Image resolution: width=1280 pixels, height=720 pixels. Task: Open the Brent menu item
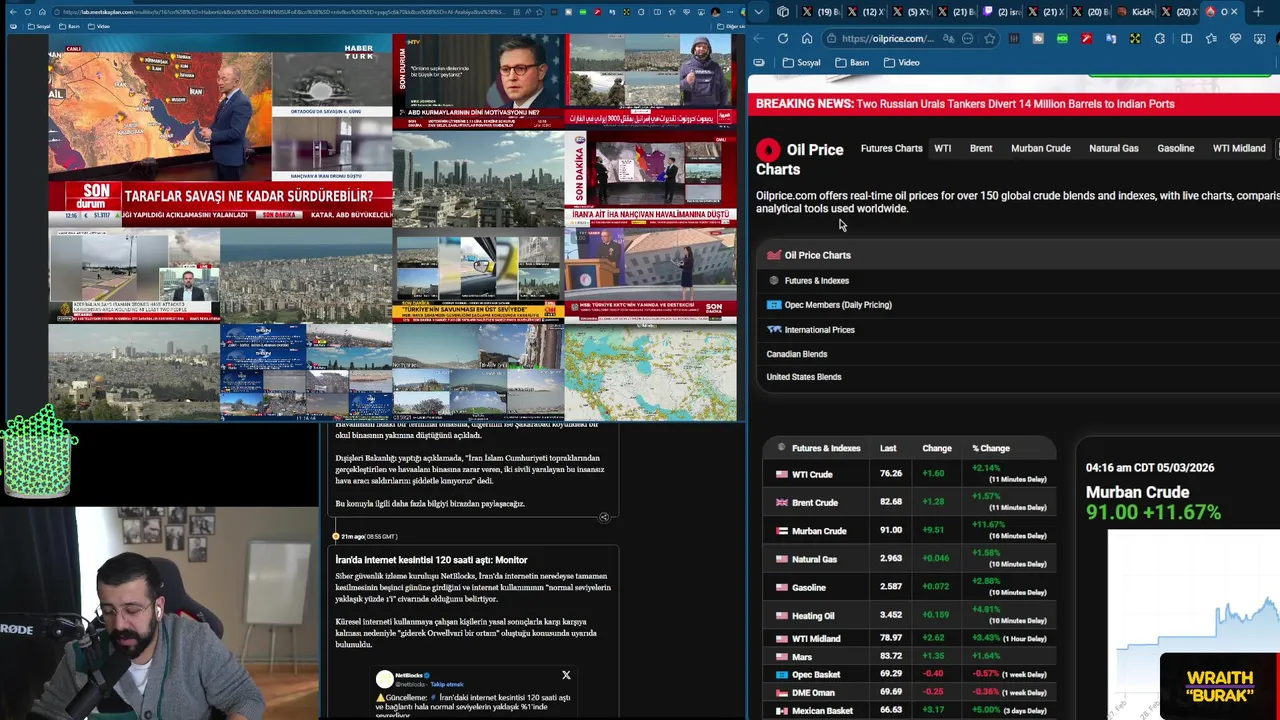[x=981, y=148]
